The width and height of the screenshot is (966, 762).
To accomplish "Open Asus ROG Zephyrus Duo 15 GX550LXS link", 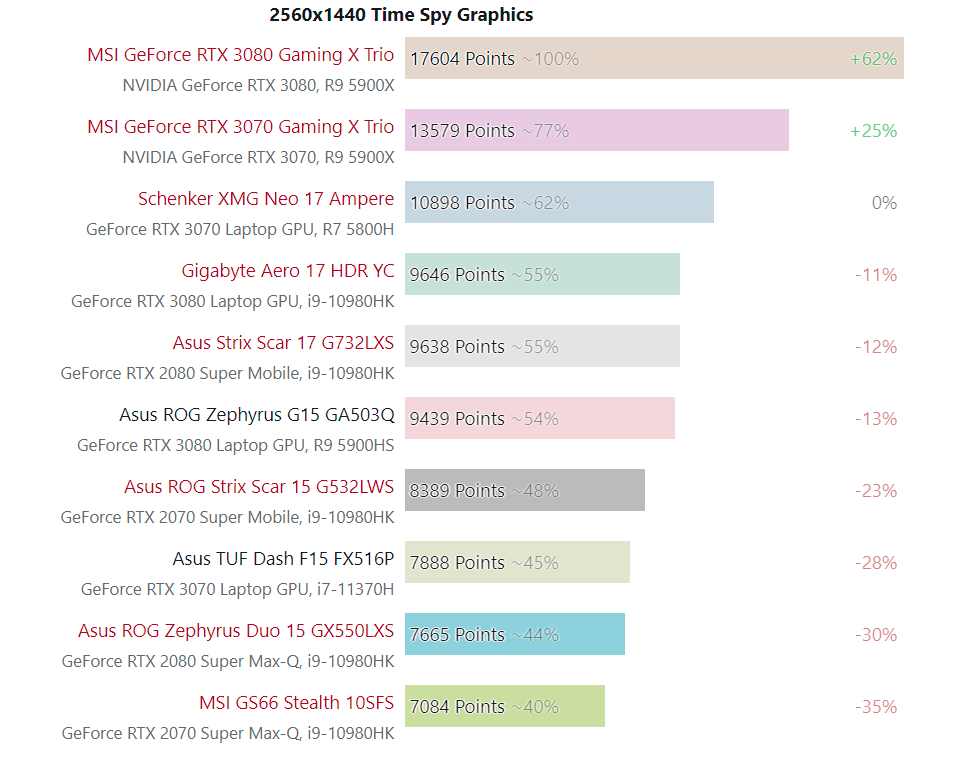I will [x=236, y=631].
